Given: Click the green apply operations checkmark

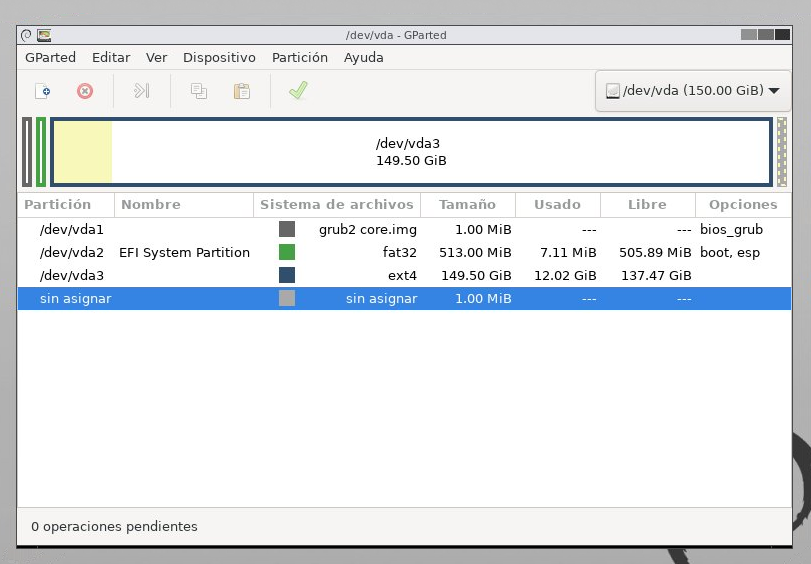Looking at the screenshot, I should pyautogui.click(x=297, y=91).
